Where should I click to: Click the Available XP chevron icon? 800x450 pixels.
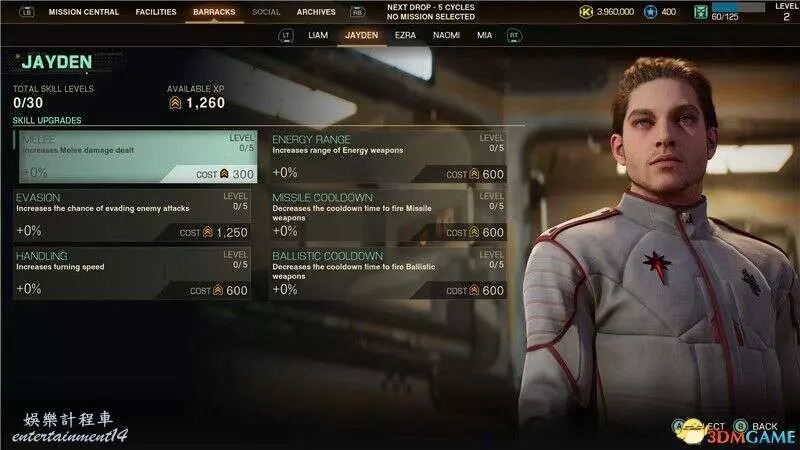point(175,103)
